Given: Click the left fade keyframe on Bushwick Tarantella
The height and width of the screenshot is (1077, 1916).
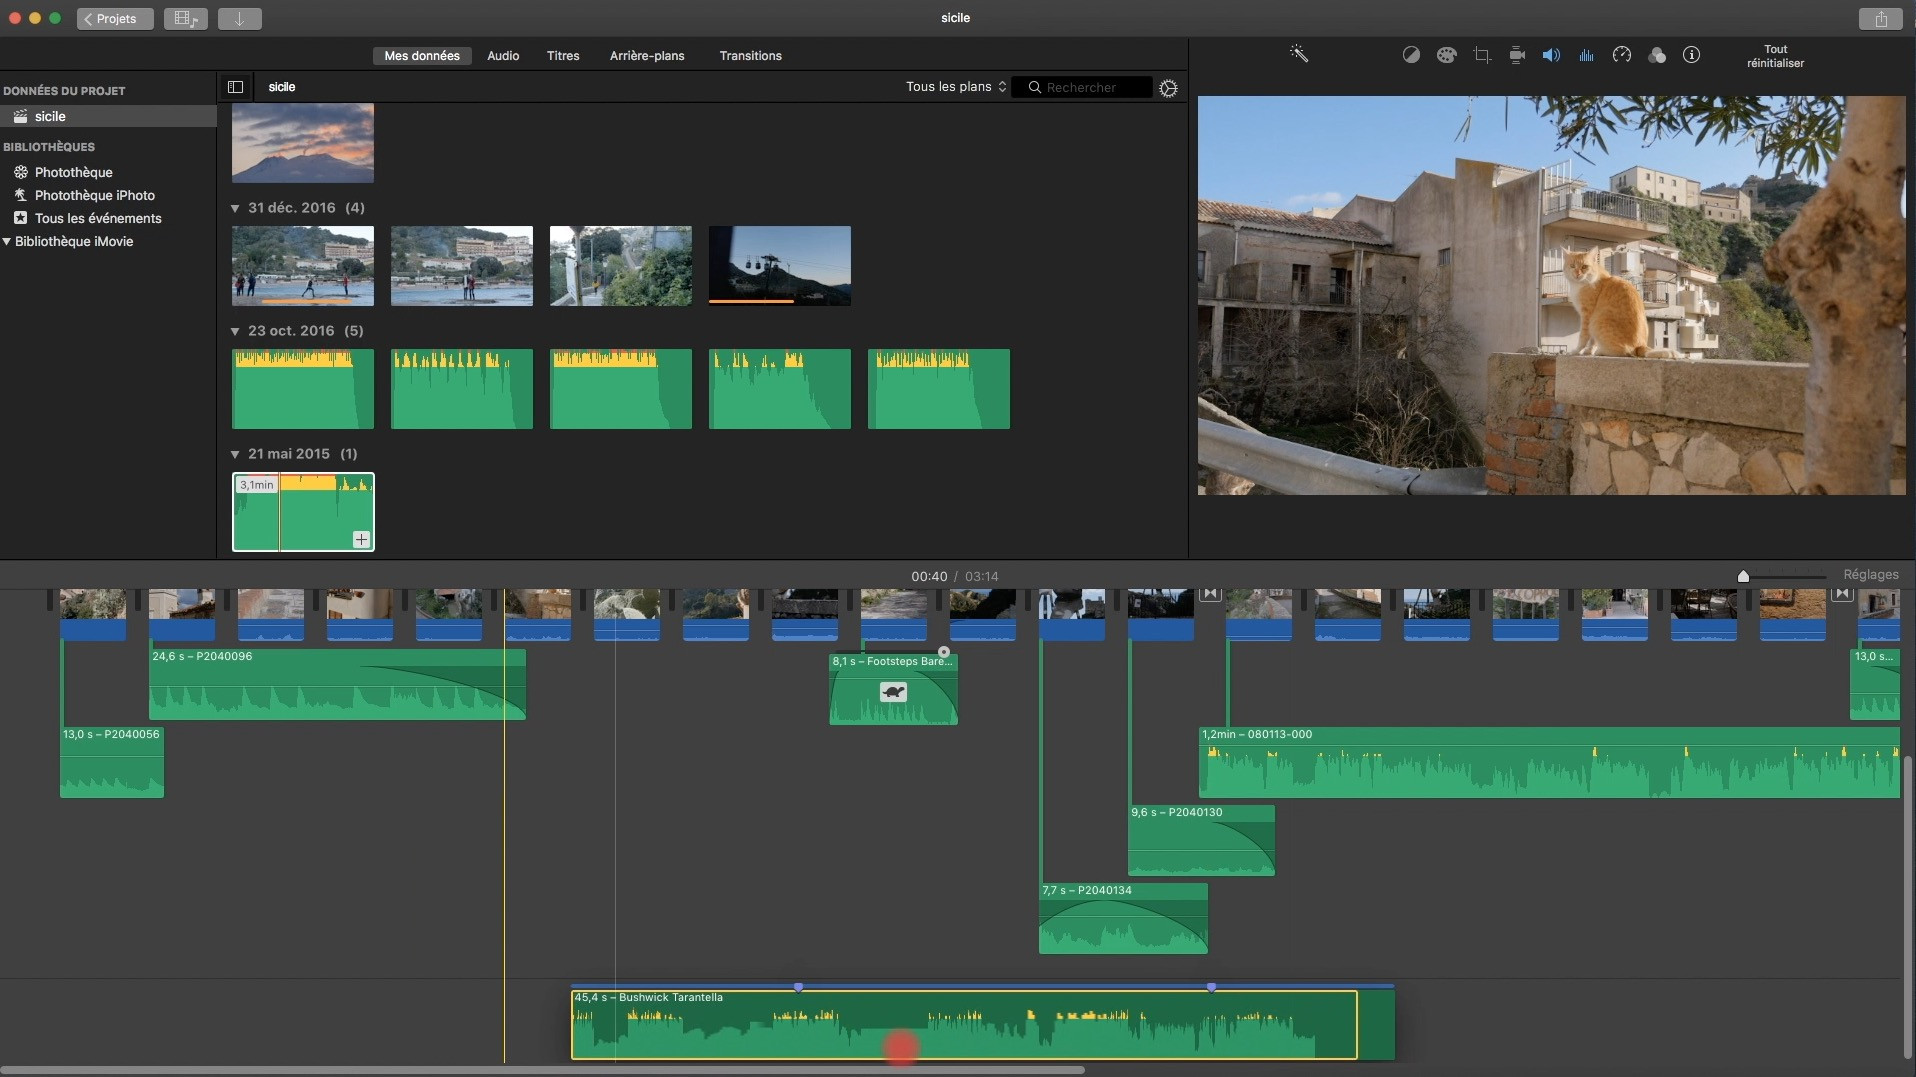Looking at the screenshot, I should (798, 987).
